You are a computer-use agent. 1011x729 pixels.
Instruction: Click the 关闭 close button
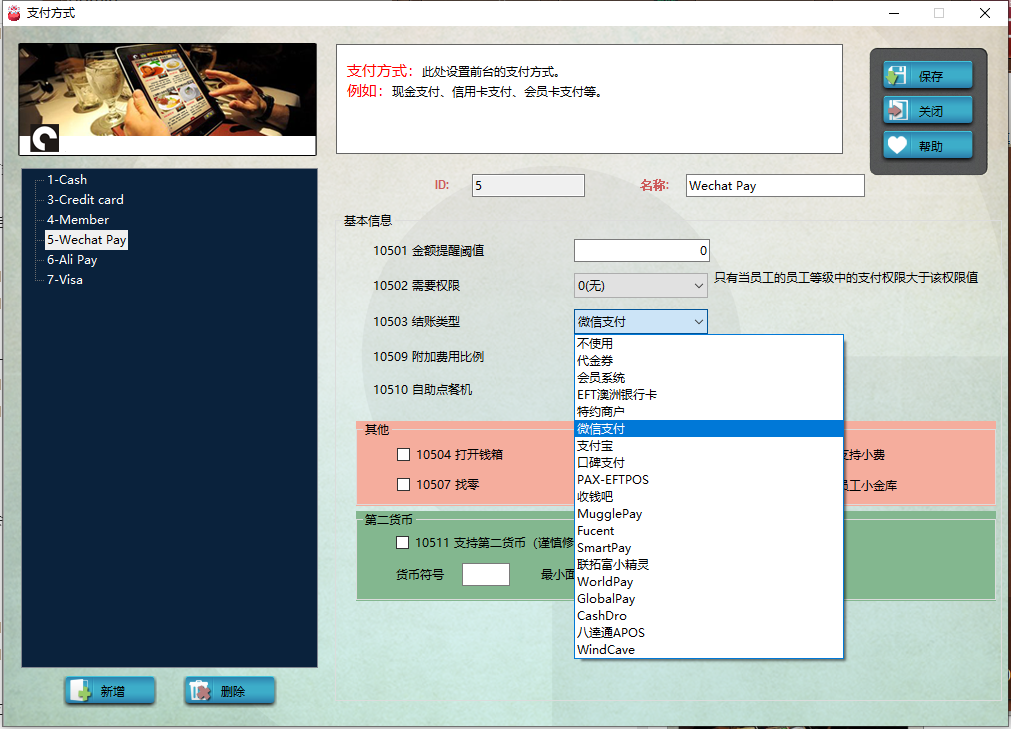[927, 111]
